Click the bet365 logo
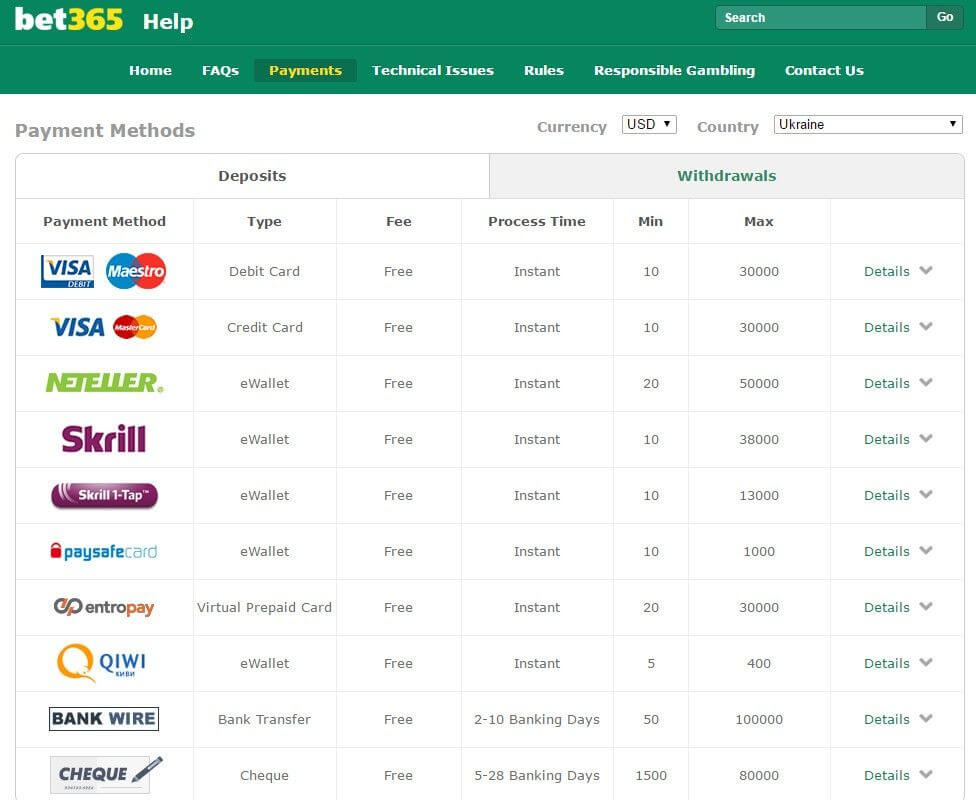This screenshot has height=800, width=976. 70,20
